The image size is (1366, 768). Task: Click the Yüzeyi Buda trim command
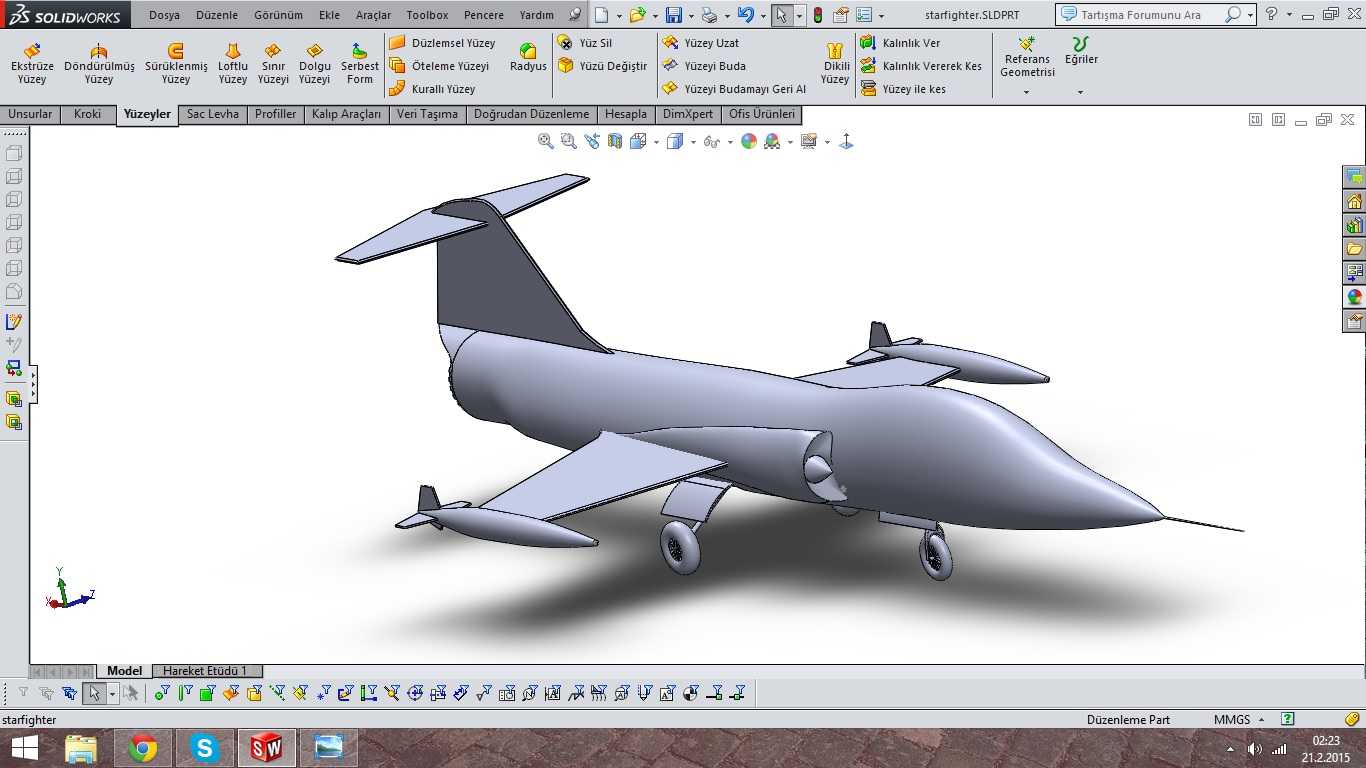coord(704,66)
